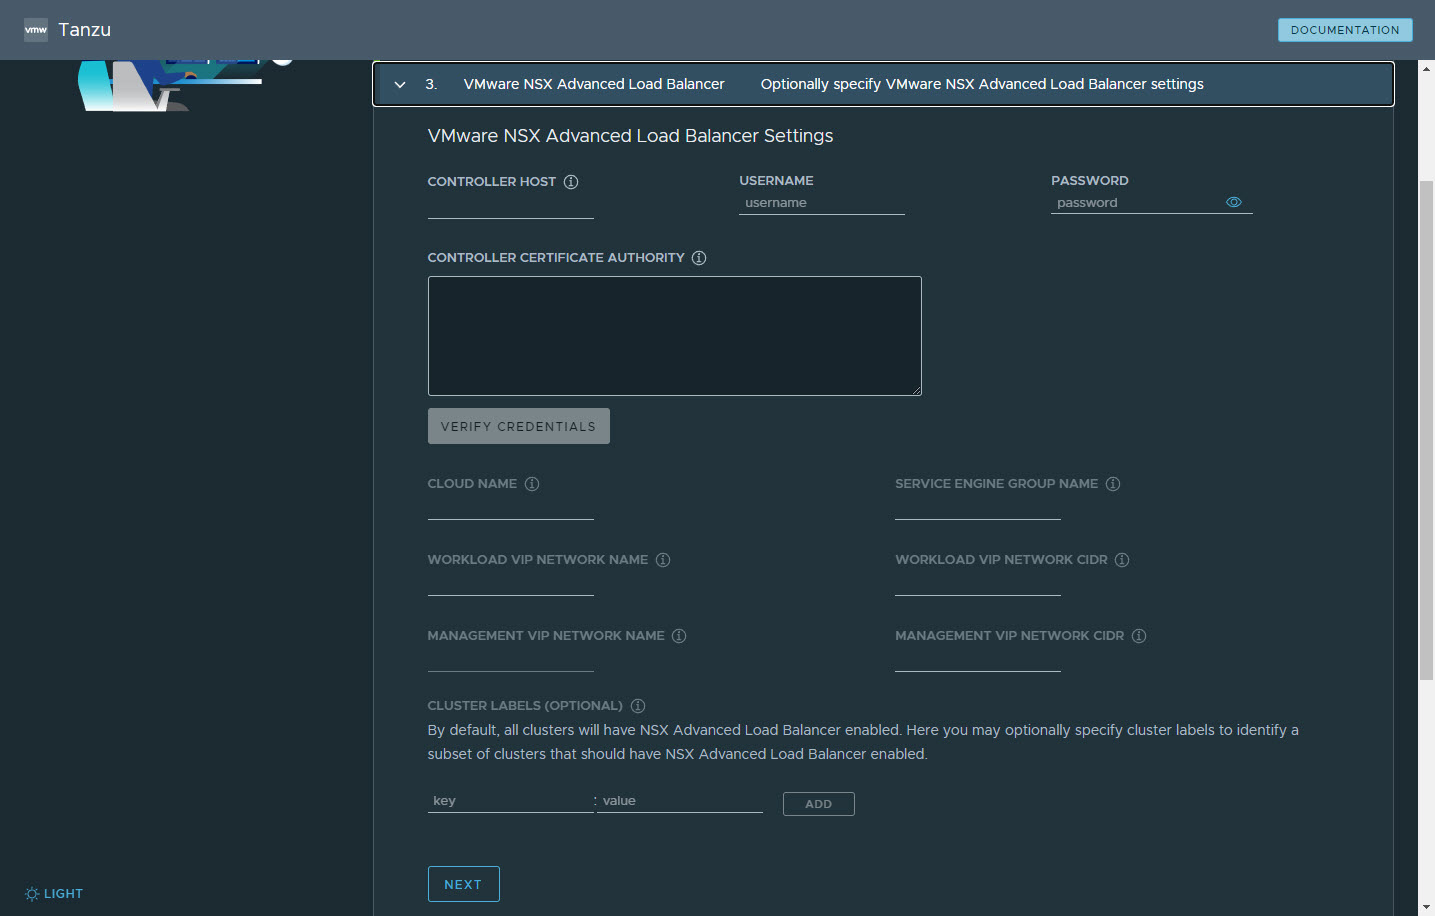Click 'VMware NSX Advanced Load Balancer Settings' heading
1435x916 pixels.
point(630,136)
